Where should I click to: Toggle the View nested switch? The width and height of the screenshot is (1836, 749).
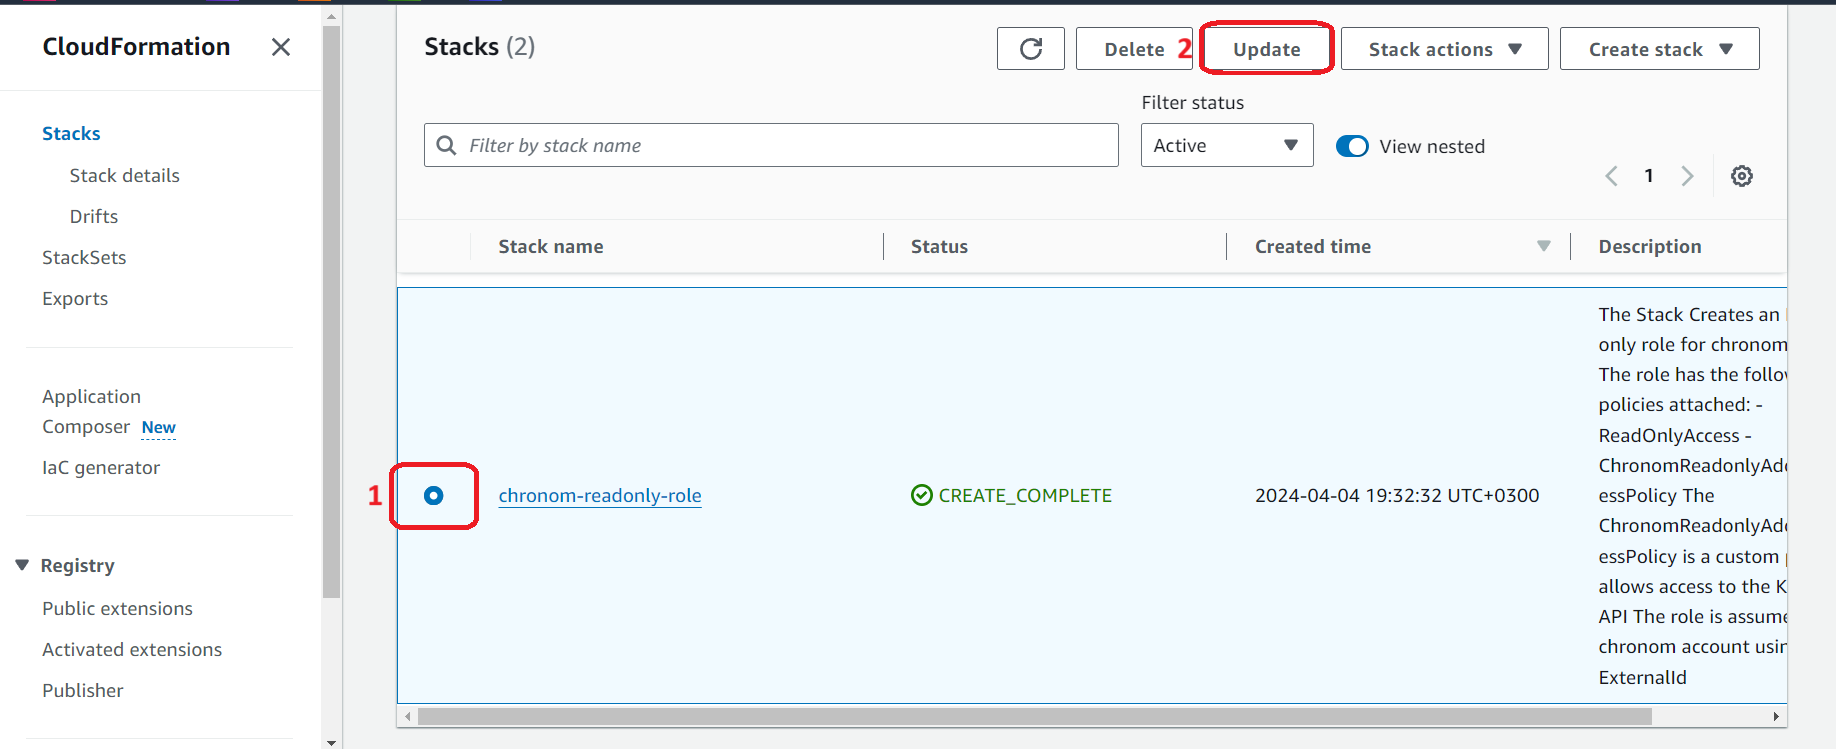pyautogui.click(x=1352, y=146)
